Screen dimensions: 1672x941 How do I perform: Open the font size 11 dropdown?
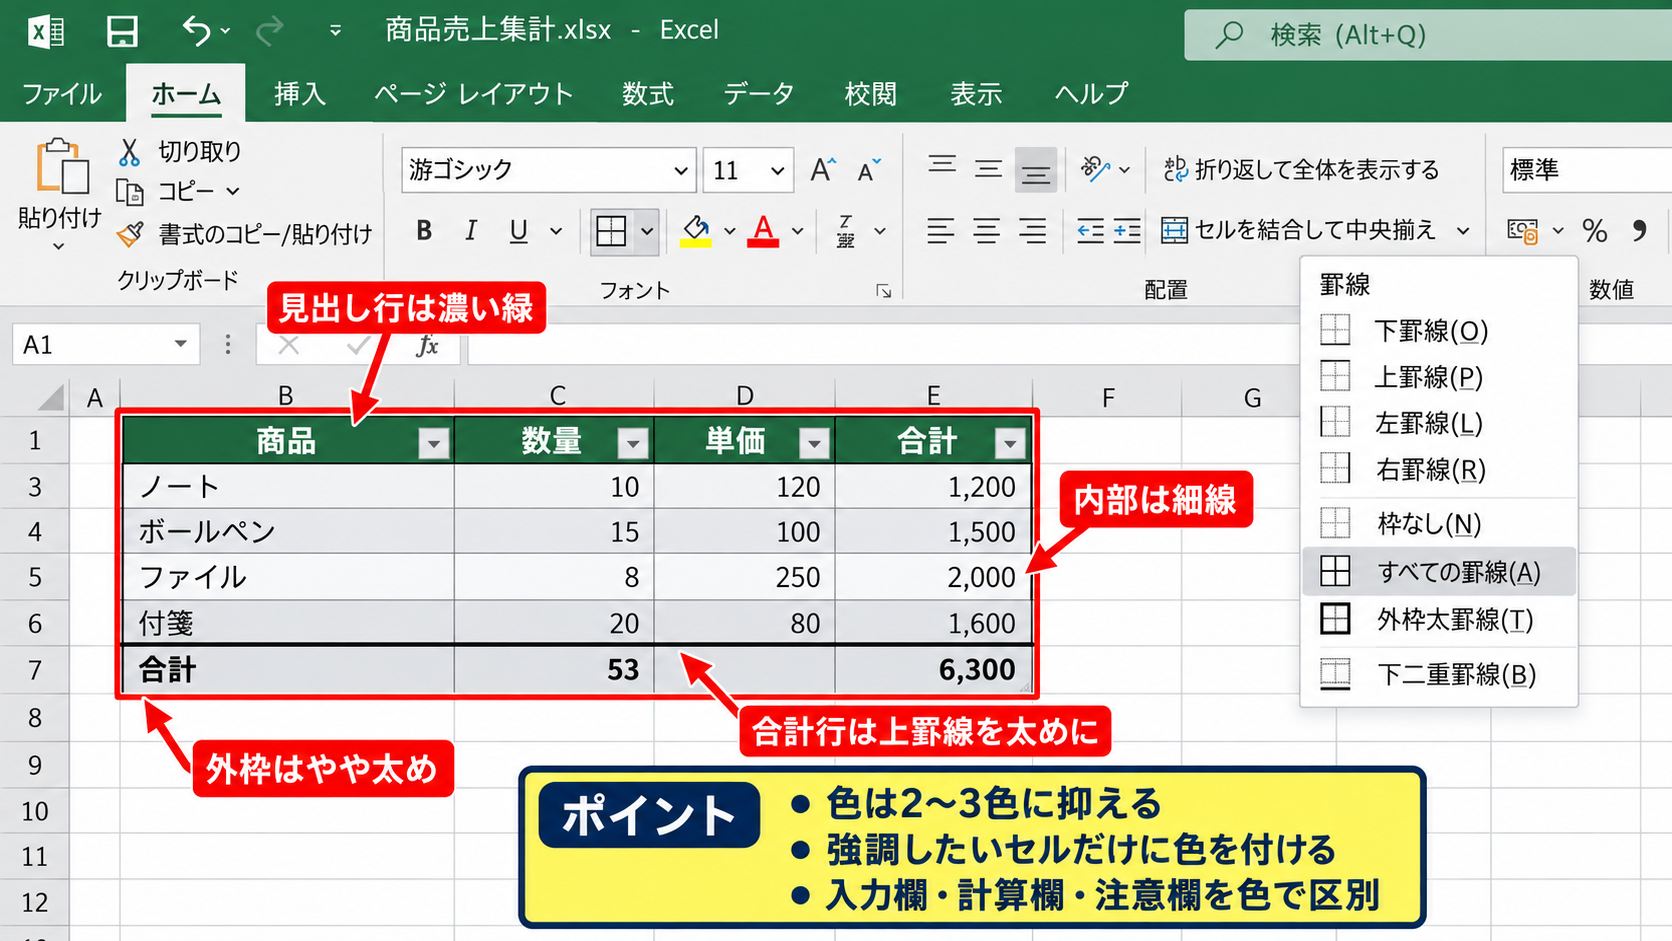pos(777,170)
